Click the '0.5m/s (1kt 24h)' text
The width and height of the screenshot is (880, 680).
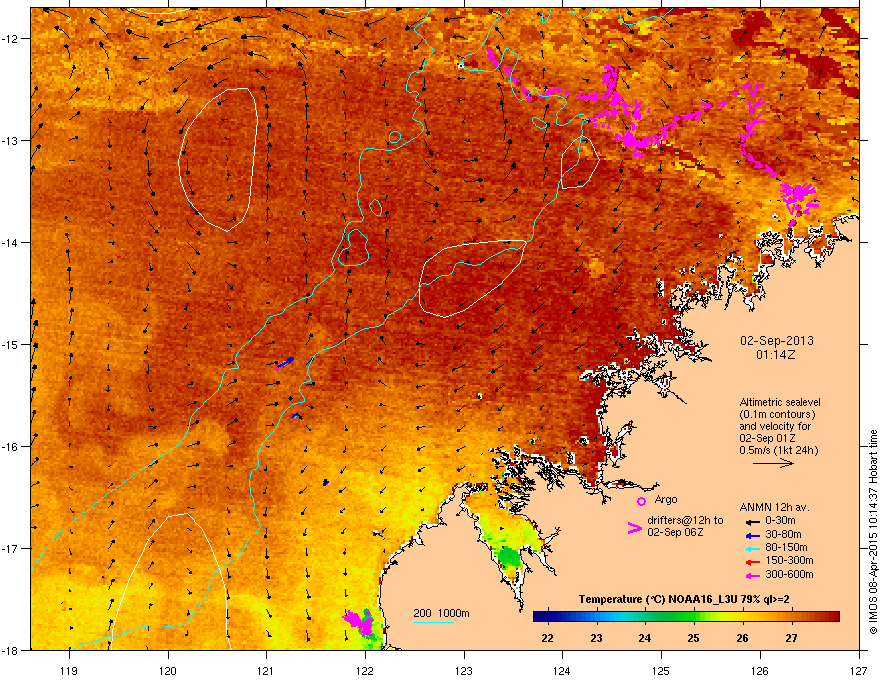[778, 451]
